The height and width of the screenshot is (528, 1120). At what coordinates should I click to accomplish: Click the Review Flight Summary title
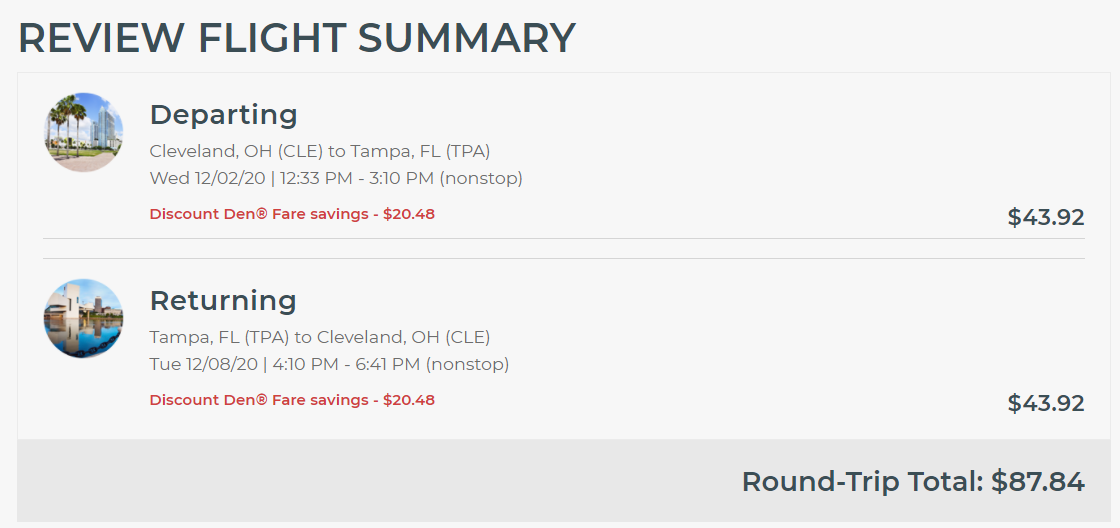coord(297,38)
